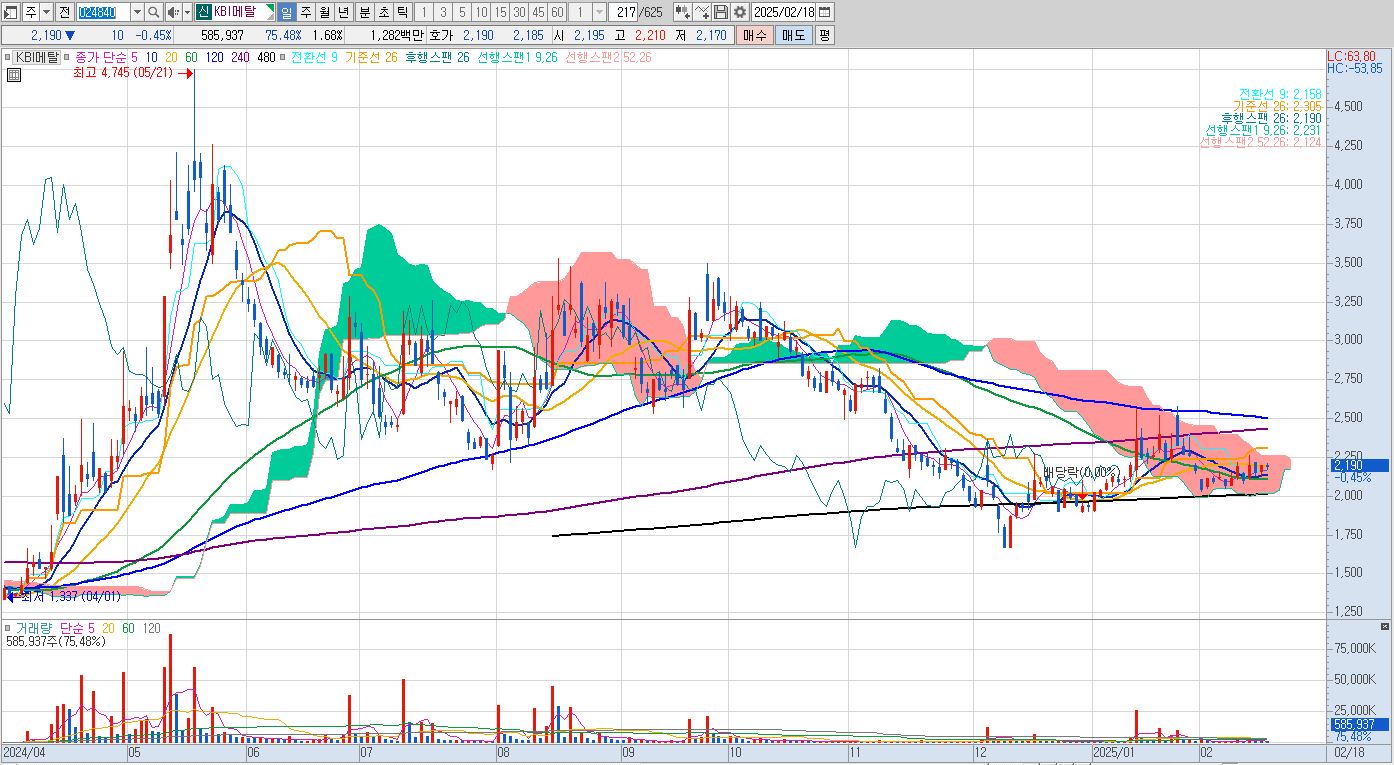Click the blue current price tag 2,190 on the axis
Image resolution: width=1394 pixels, height=765 pixels.
1357,465
